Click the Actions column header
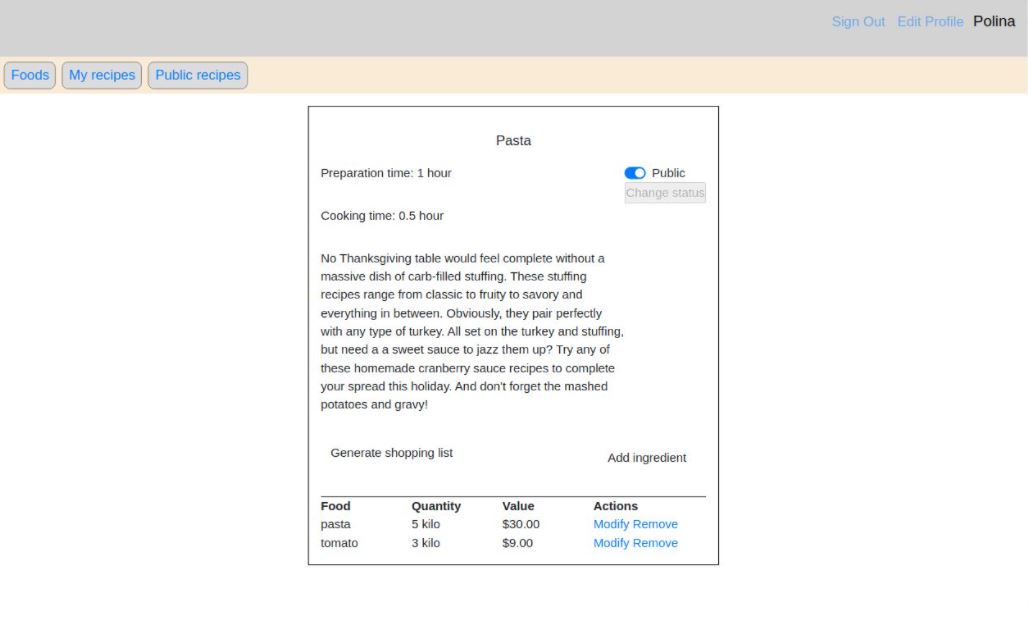Image resolution: width=1028 pixels, height=642 pixels. (615, 505)
